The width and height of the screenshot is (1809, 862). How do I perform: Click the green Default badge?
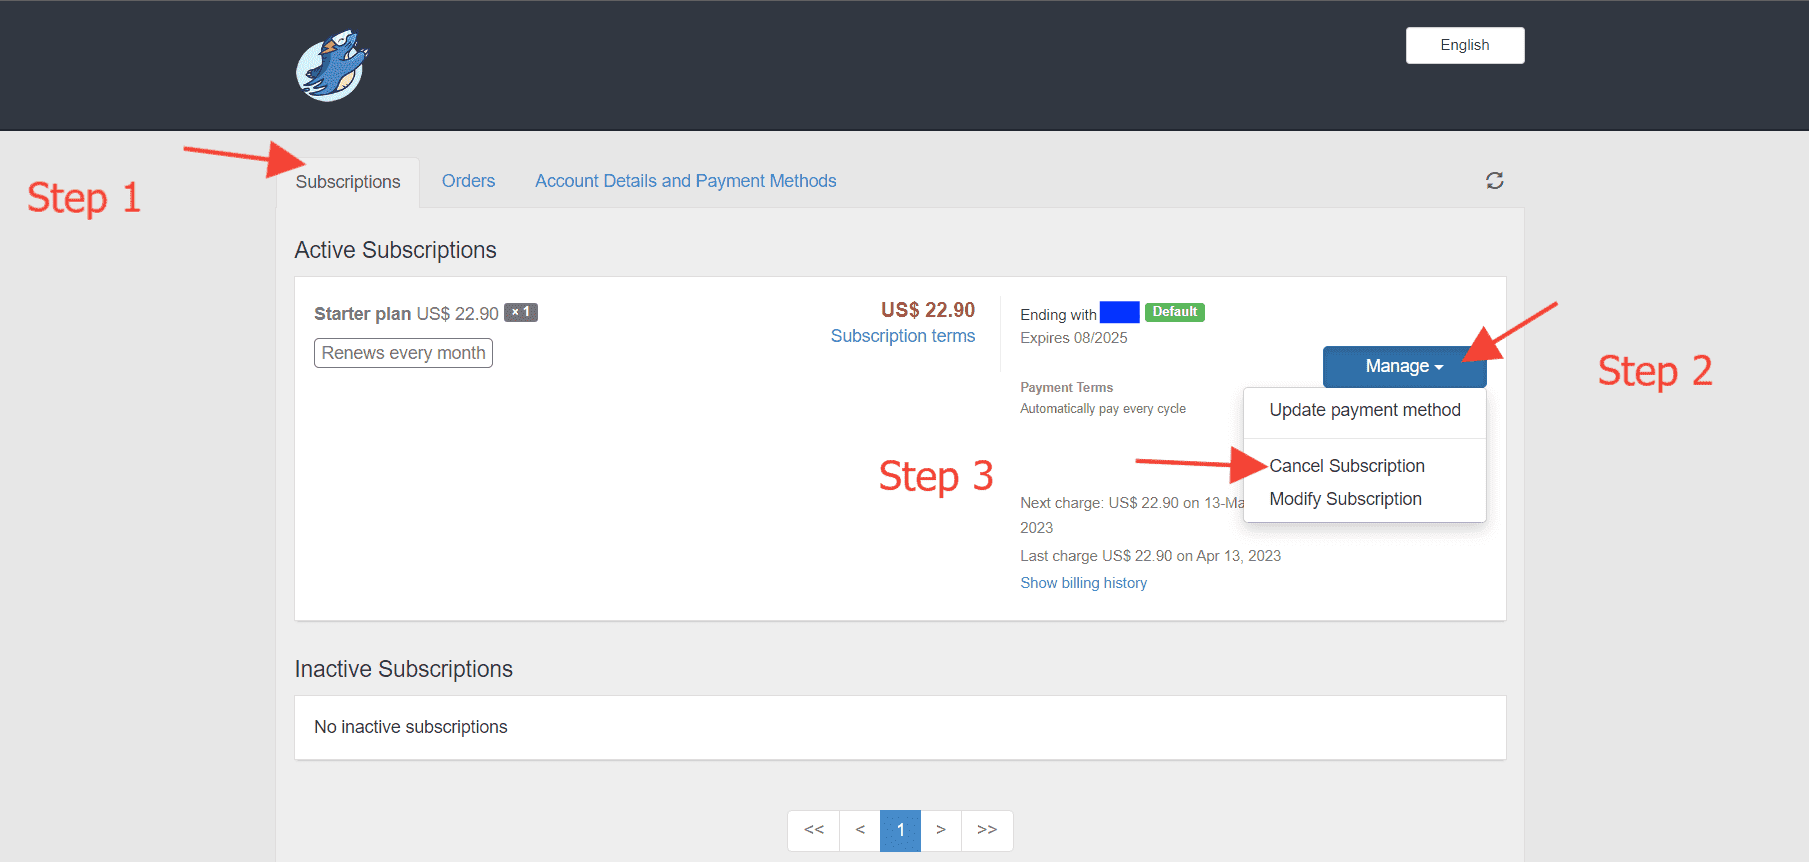[x=1174, y=312]
